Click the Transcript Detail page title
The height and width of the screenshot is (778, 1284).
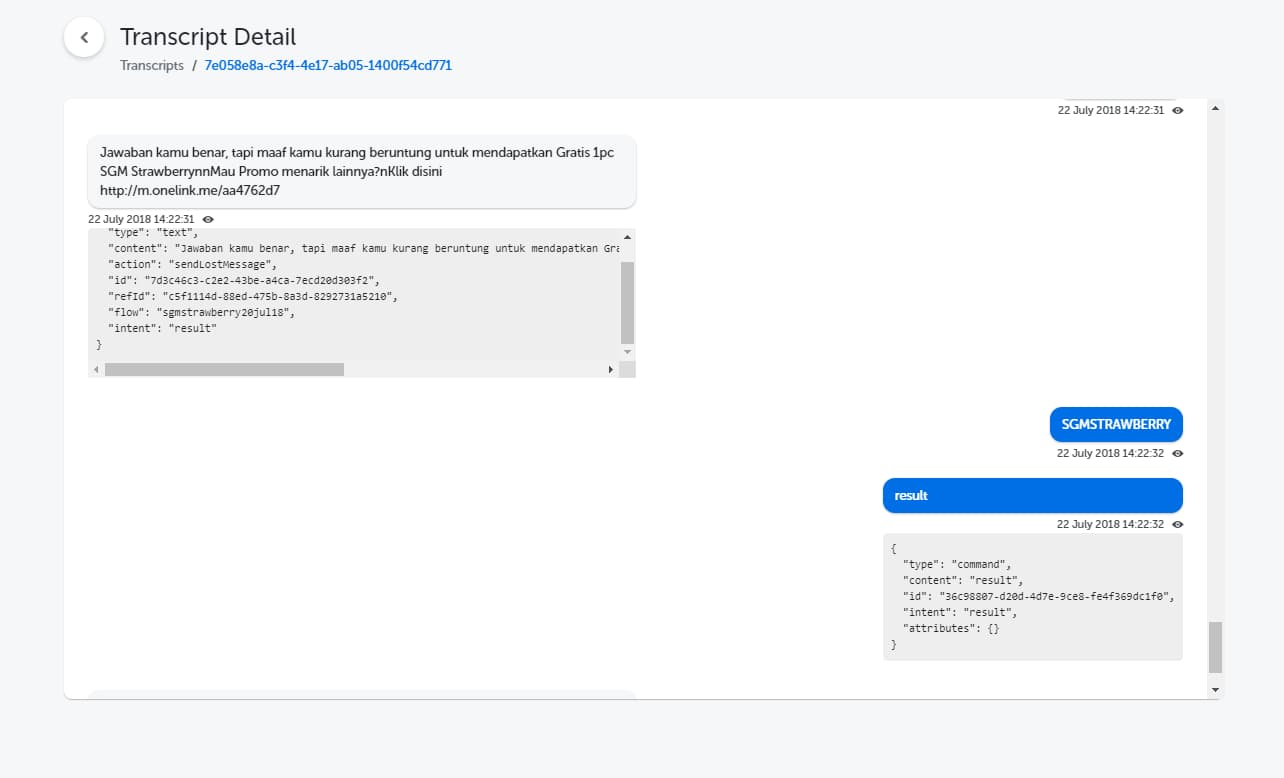[208, 37]
